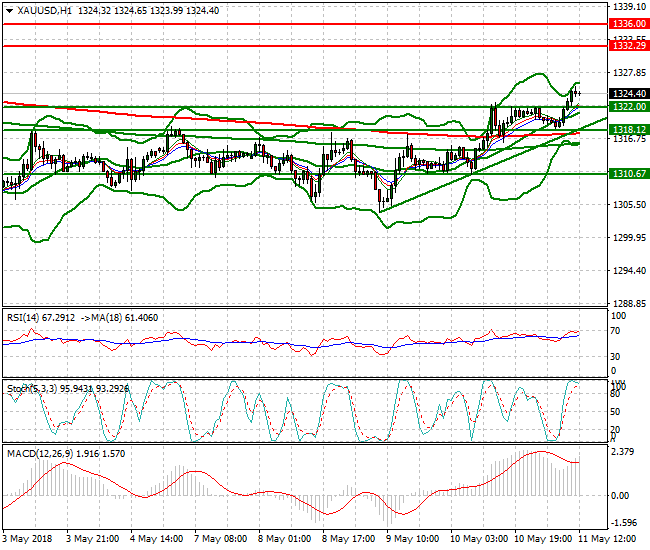Select the 1318.12 green level label
The width and height of the screenshot is (650, 550).
click(x=629, y=130)
